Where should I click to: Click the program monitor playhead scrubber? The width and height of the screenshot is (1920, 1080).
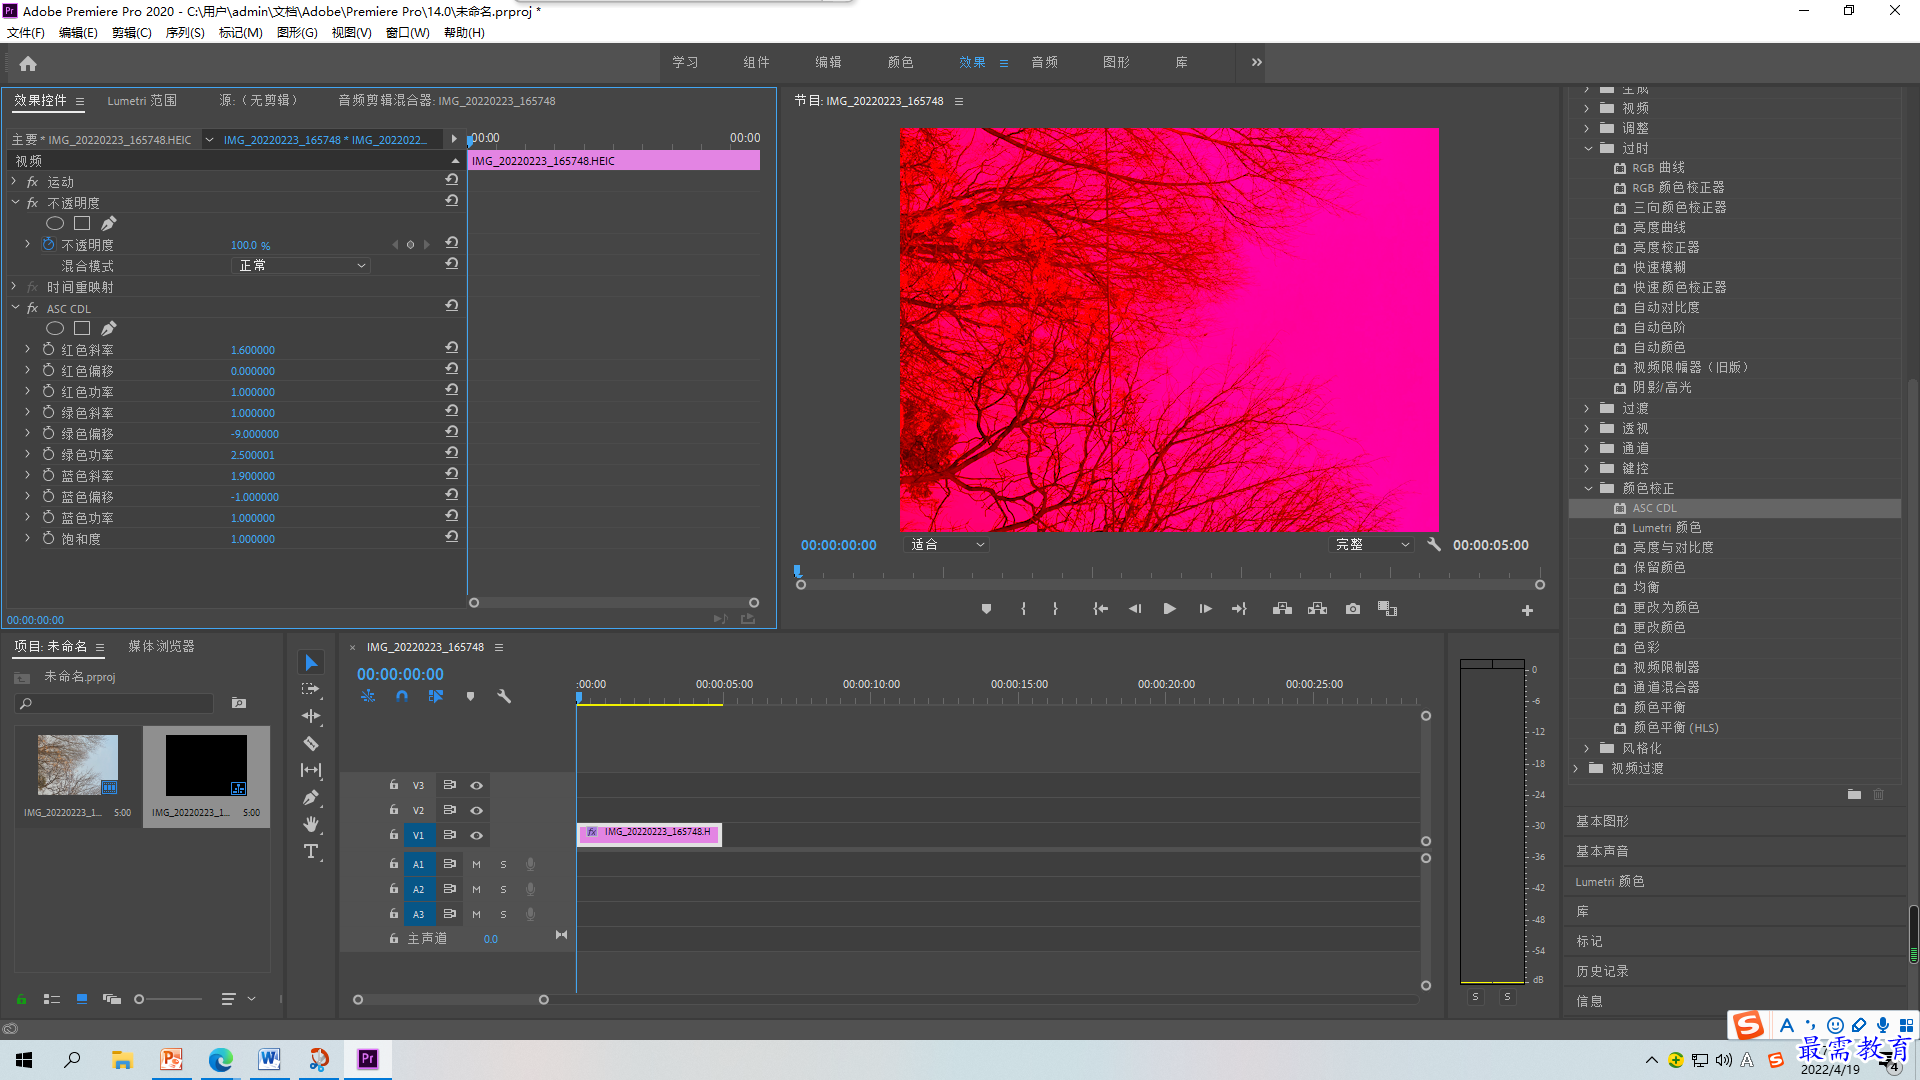pyautogui.click(x=797, y=571)
